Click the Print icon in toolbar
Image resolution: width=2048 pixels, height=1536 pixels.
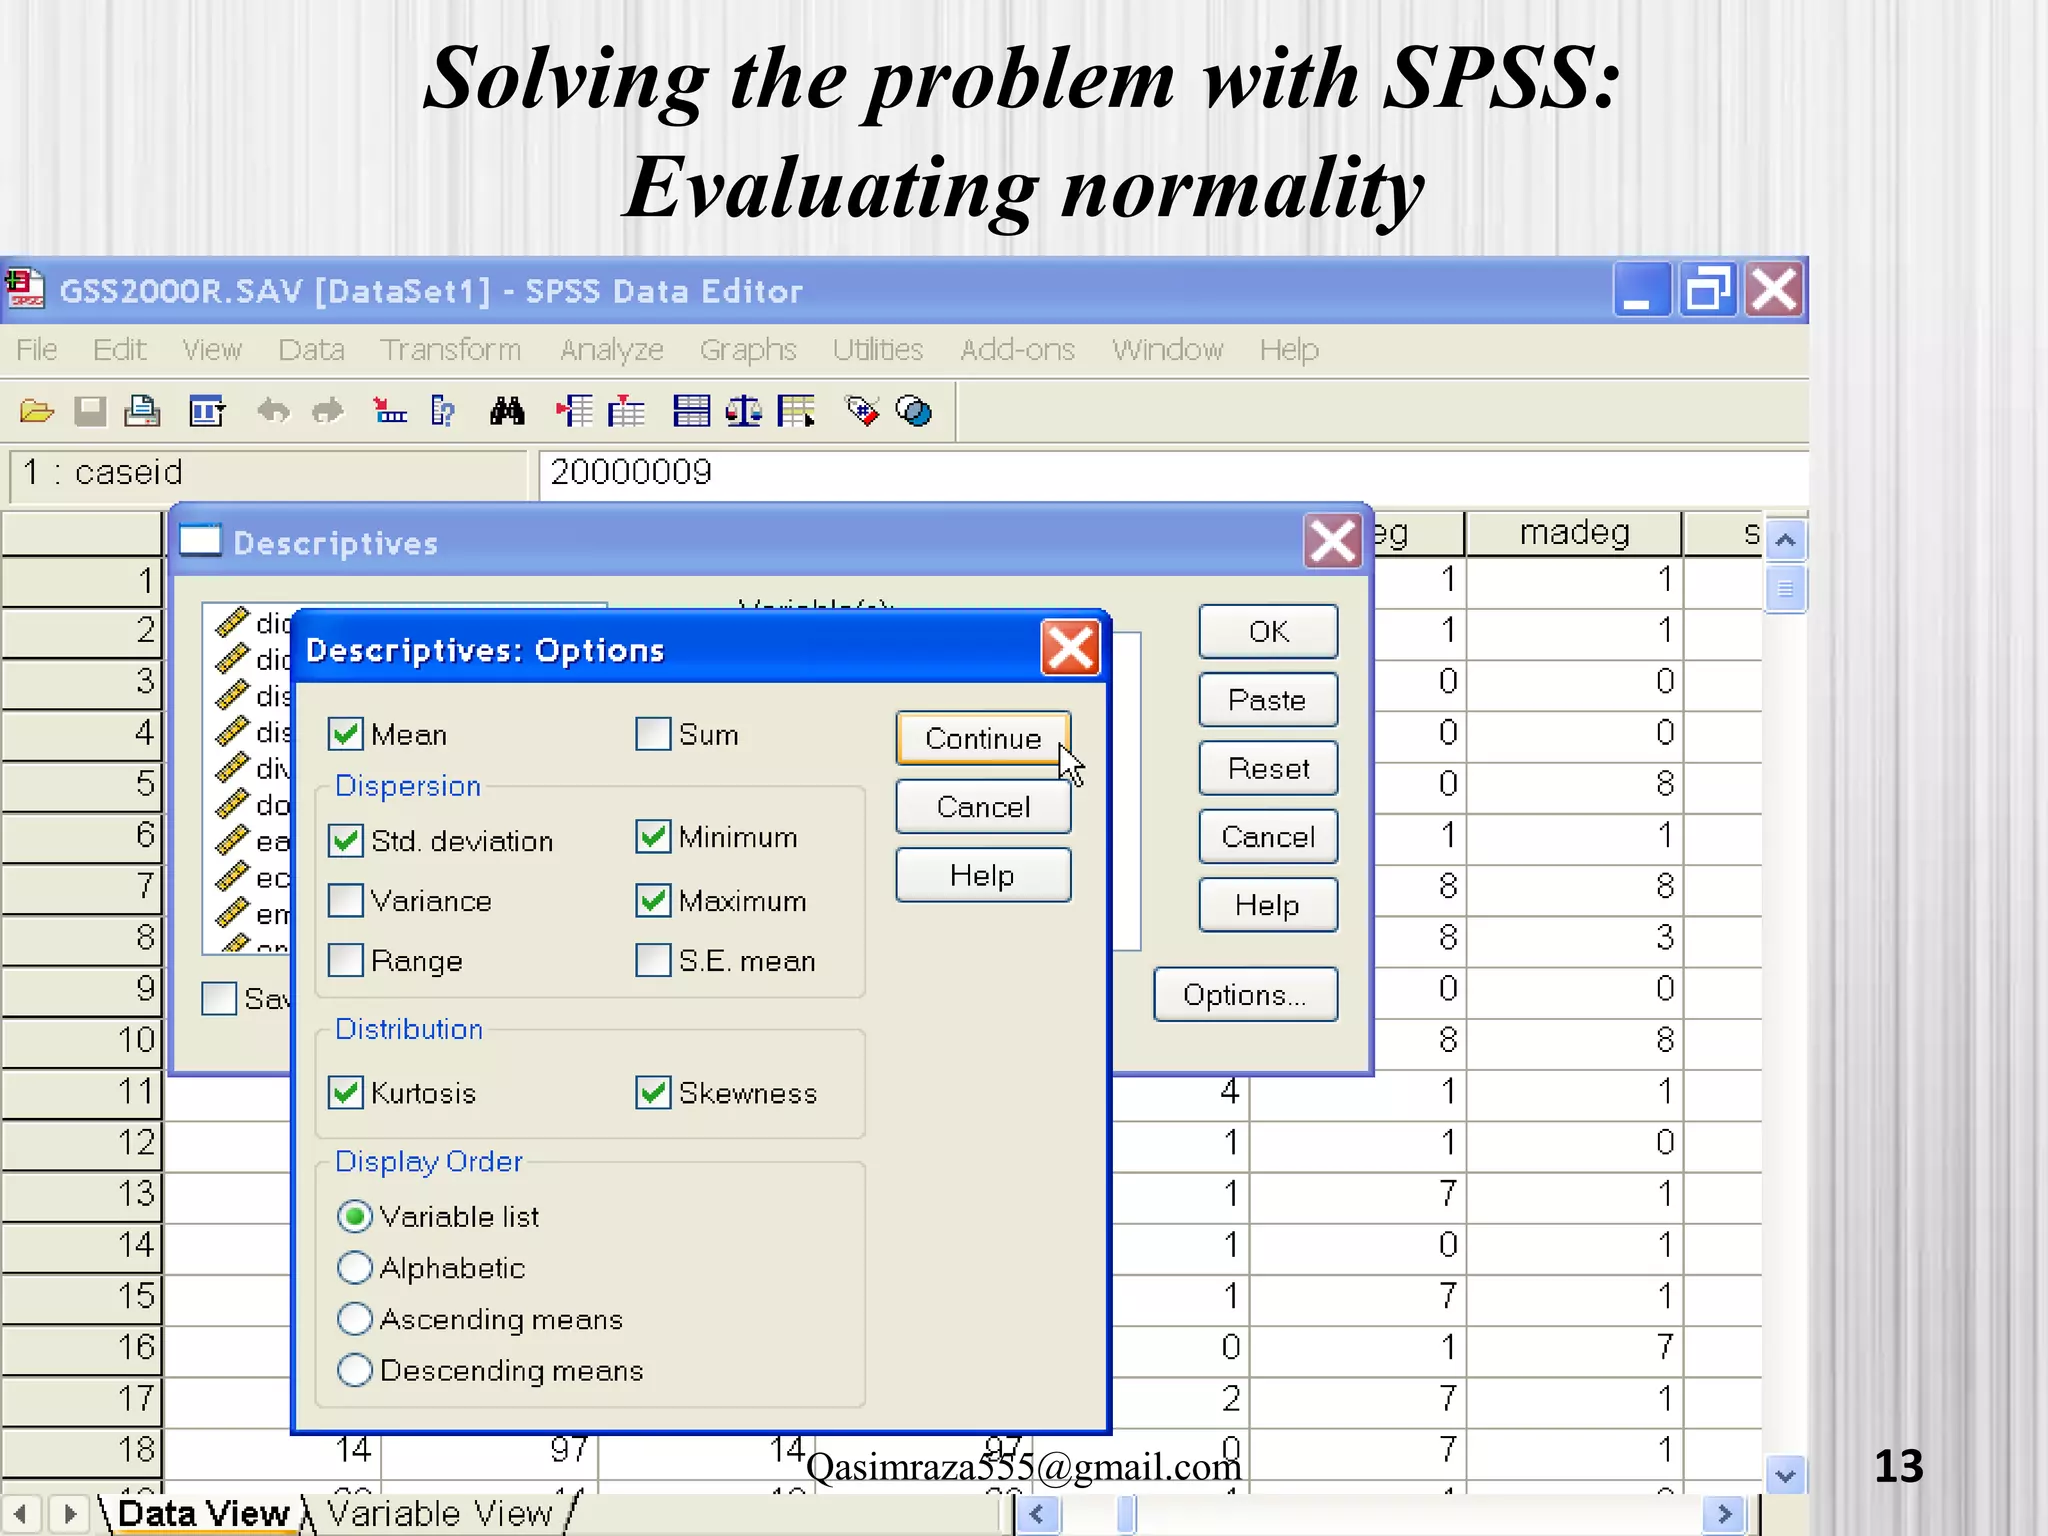[x=142, y=411]
